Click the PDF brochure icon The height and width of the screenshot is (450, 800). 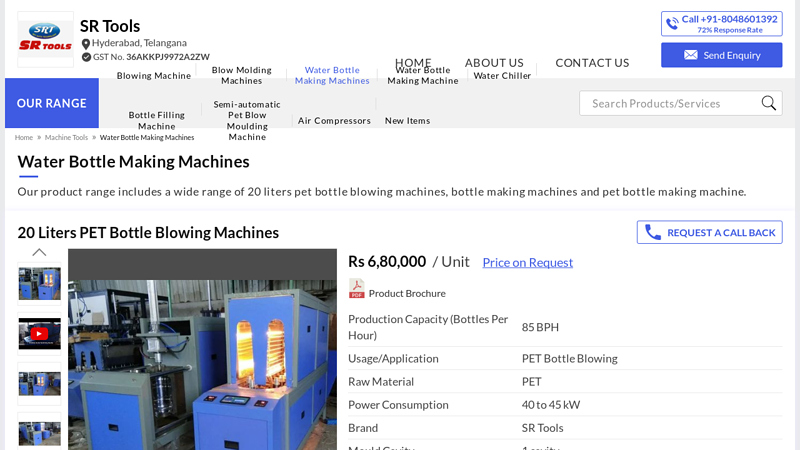356,288
